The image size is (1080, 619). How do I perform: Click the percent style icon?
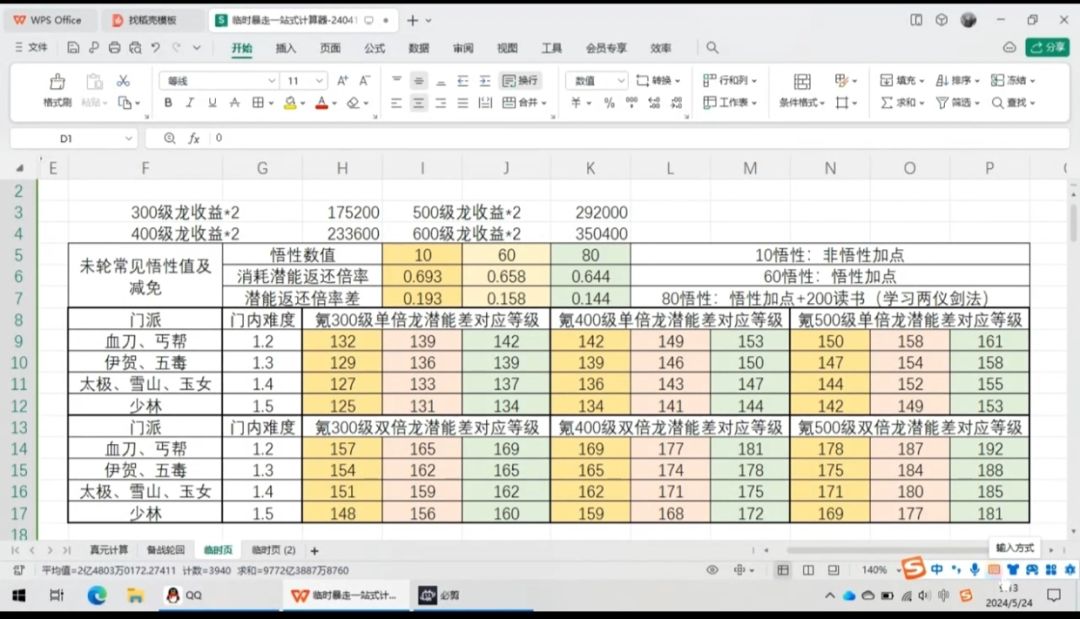609,103
